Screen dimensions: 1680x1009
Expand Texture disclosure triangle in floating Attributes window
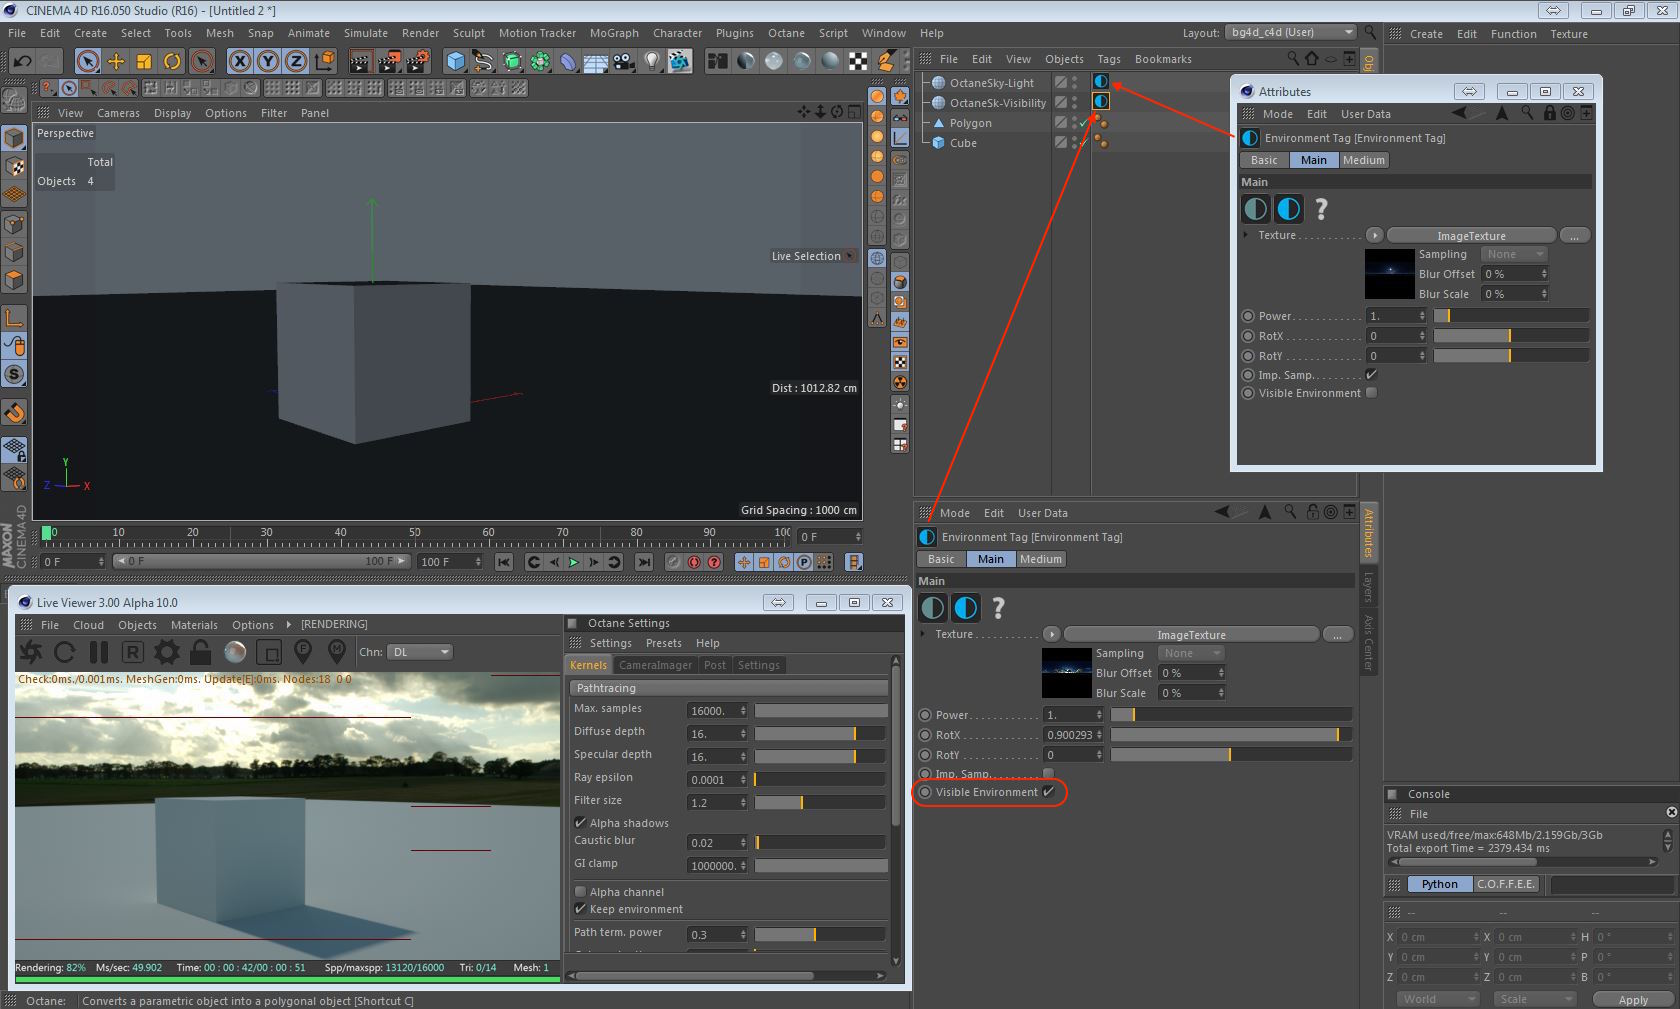point(1245,235)
